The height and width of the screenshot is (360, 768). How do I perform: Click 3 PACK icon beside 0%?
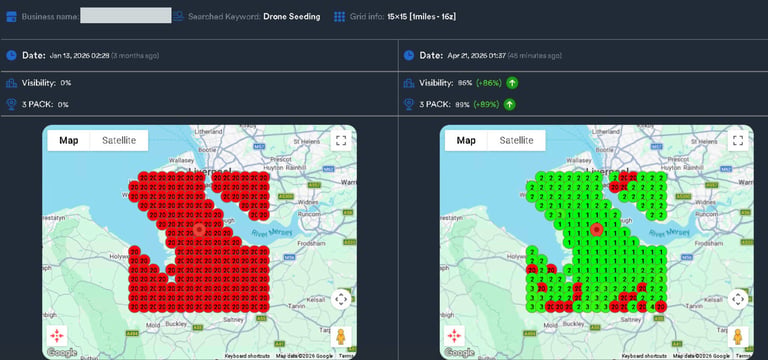(11, 104)
